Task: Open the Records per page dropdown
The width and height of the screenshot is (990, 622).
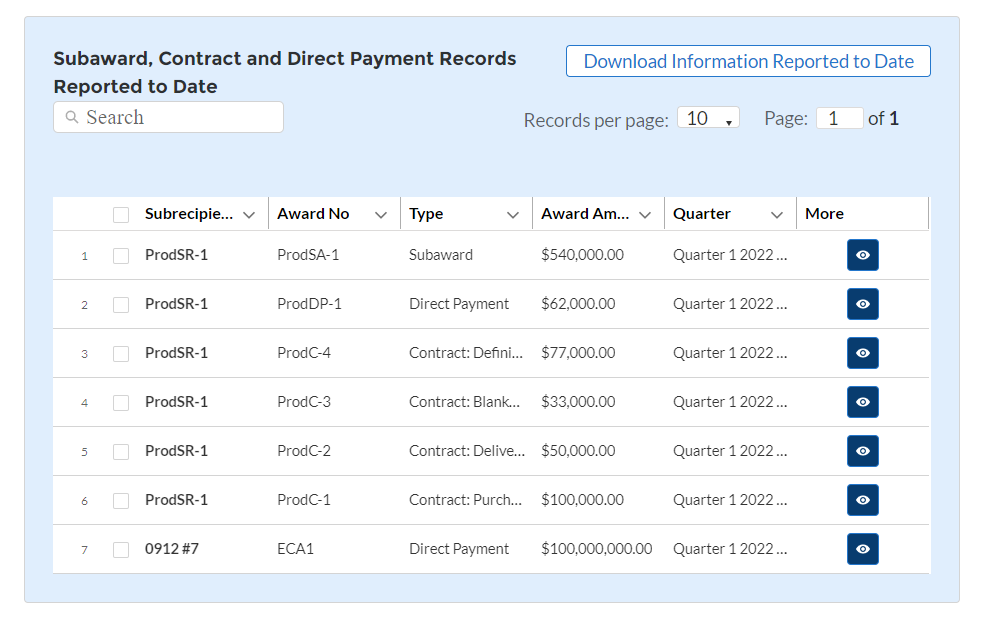Action: (x=708, y=118)
